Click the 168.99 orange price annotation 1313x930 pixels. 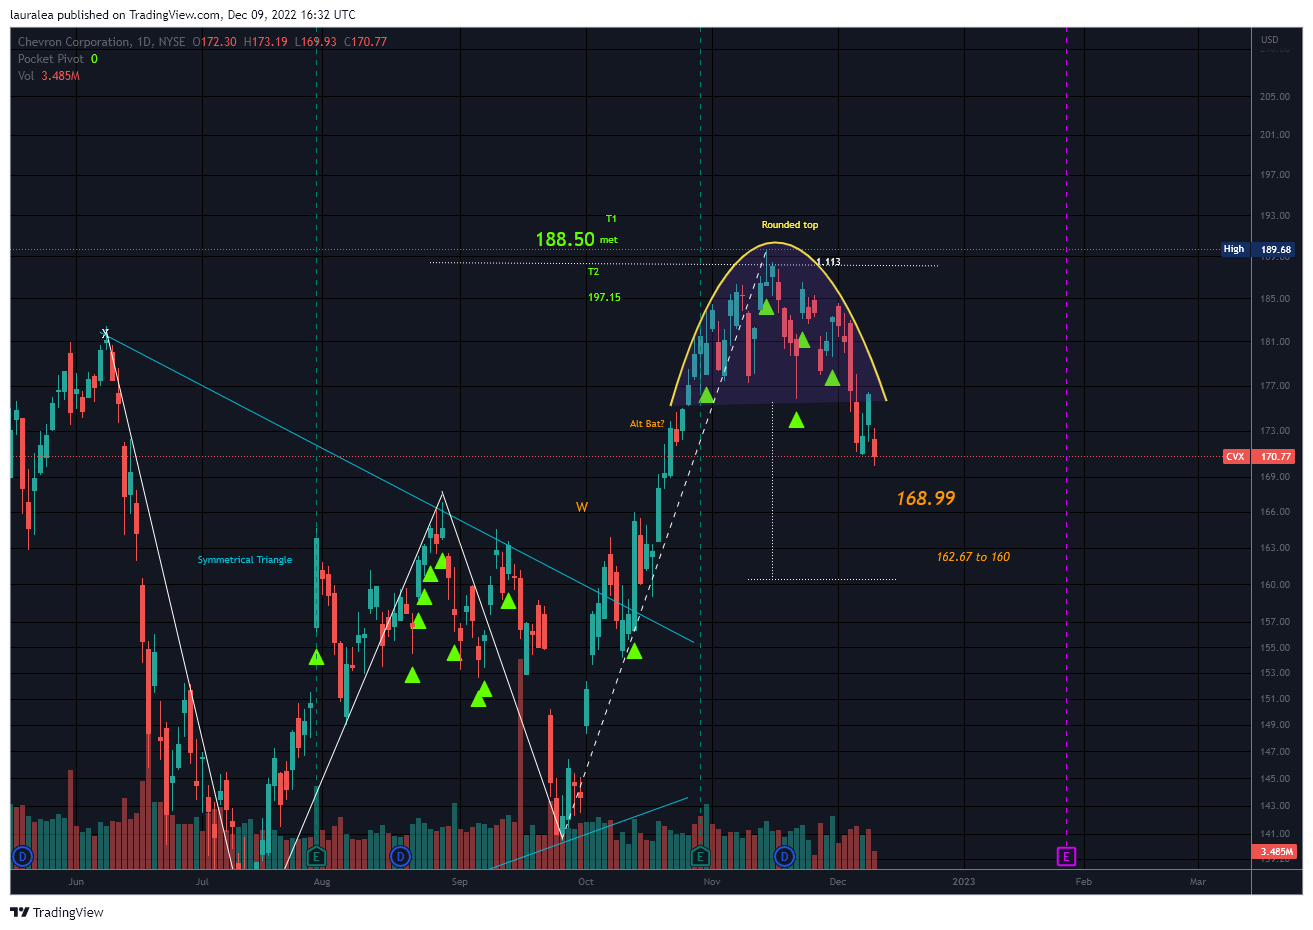(925, 498)
